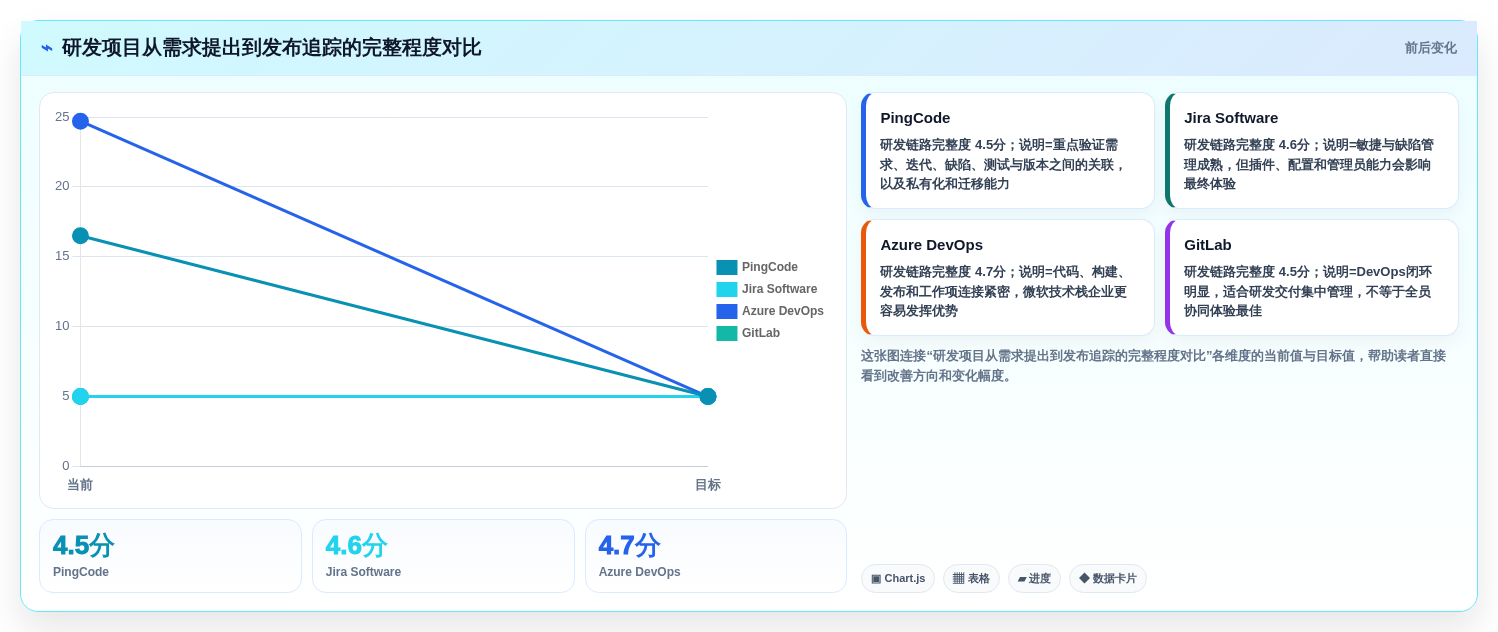The height and width of the screenshot is (632, 1498).
Task: Select the Jira Software data point at 5
Action: 80,396
